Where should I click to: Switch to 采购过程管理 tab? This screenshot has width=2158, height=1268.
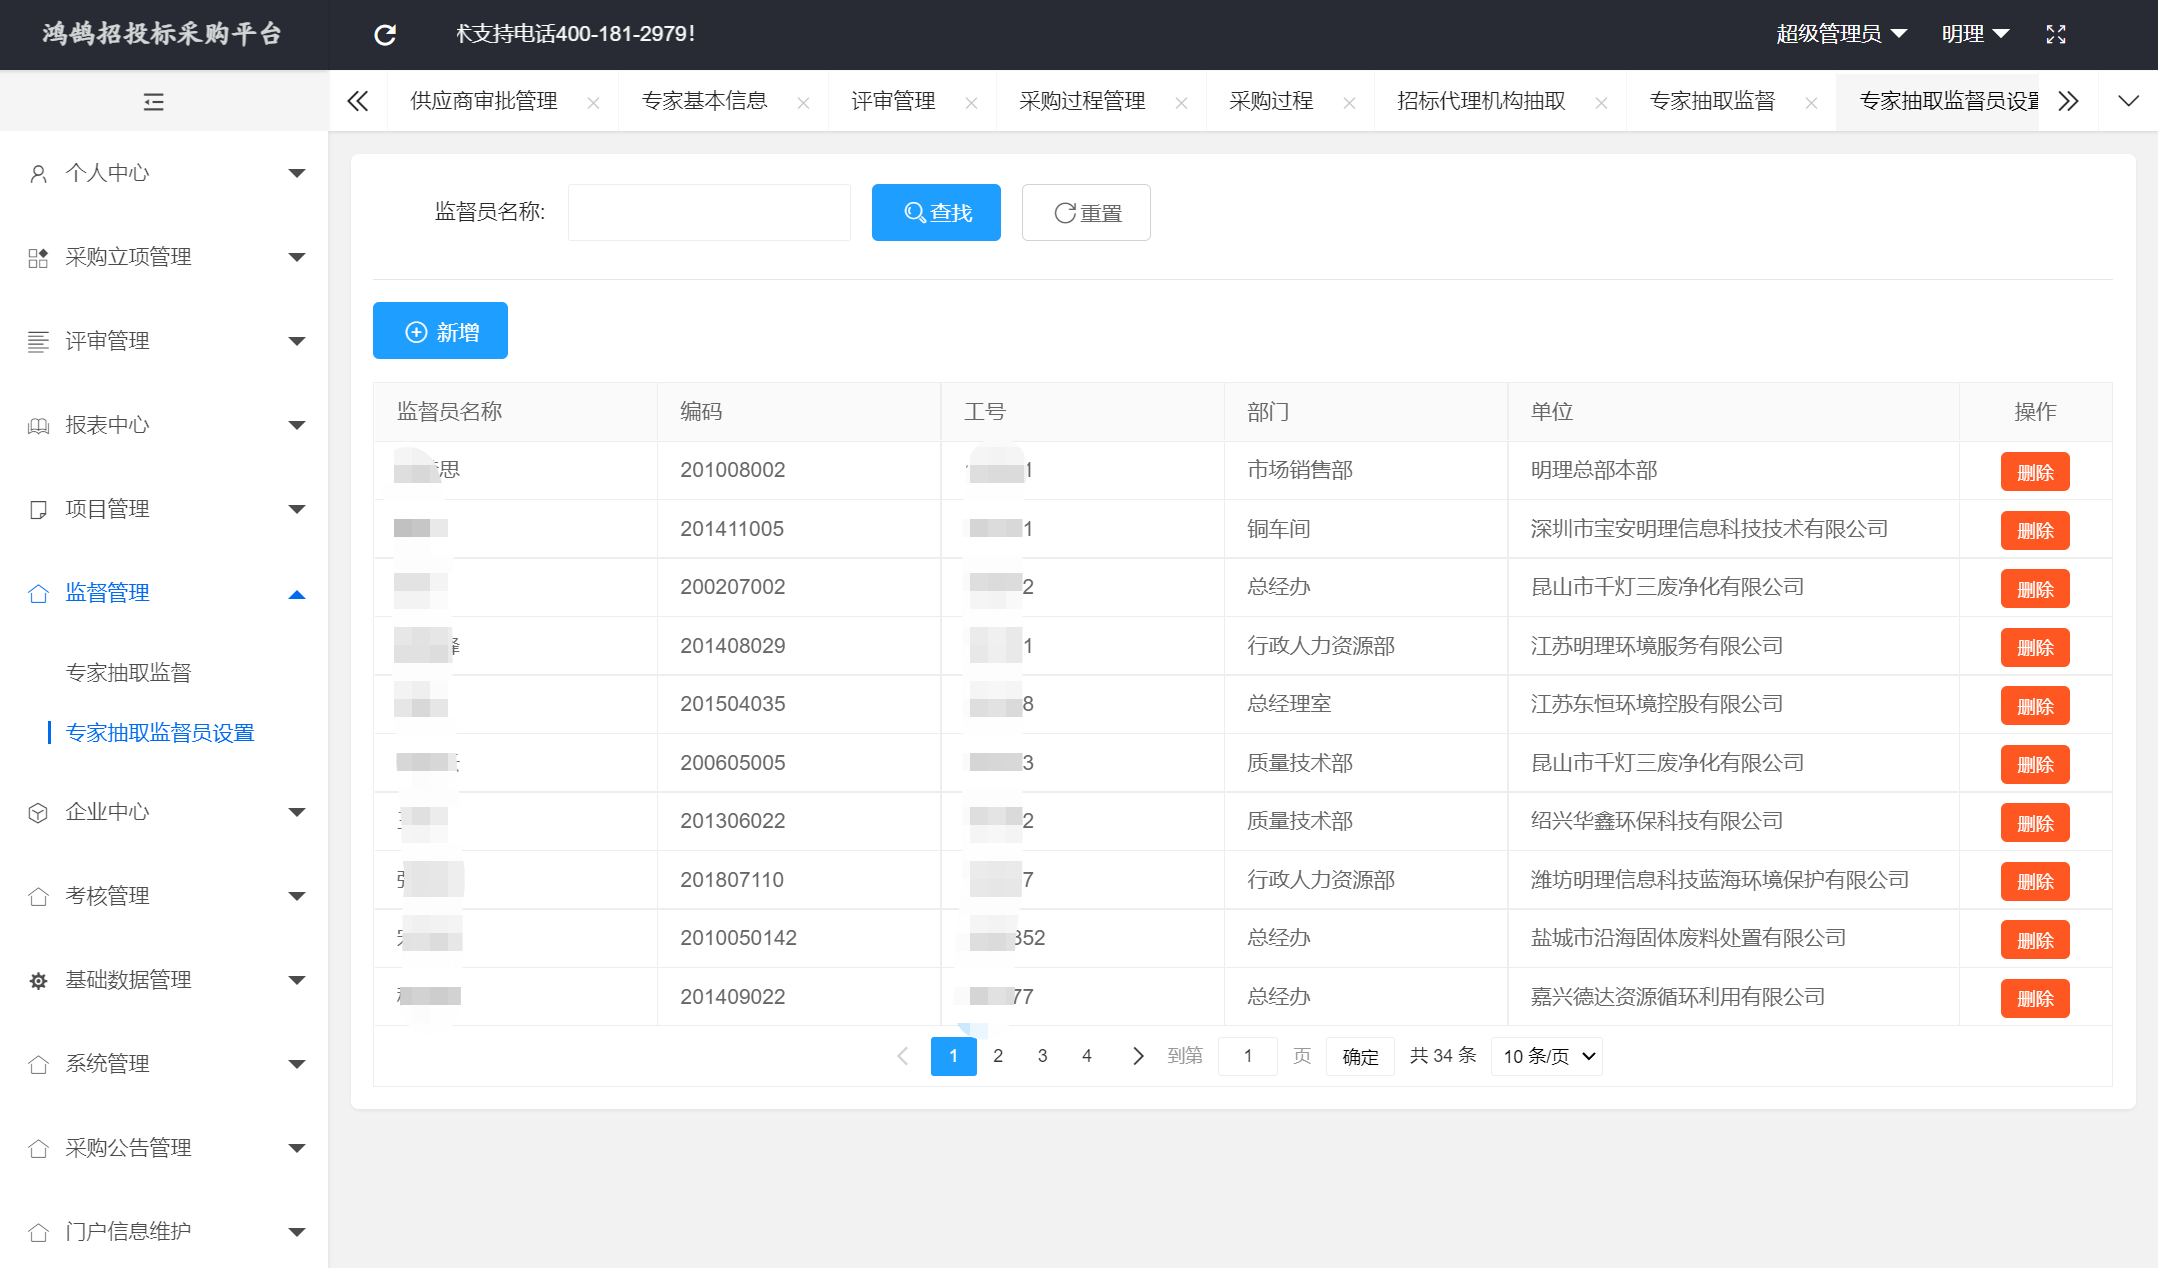[x=1082, y=101]
